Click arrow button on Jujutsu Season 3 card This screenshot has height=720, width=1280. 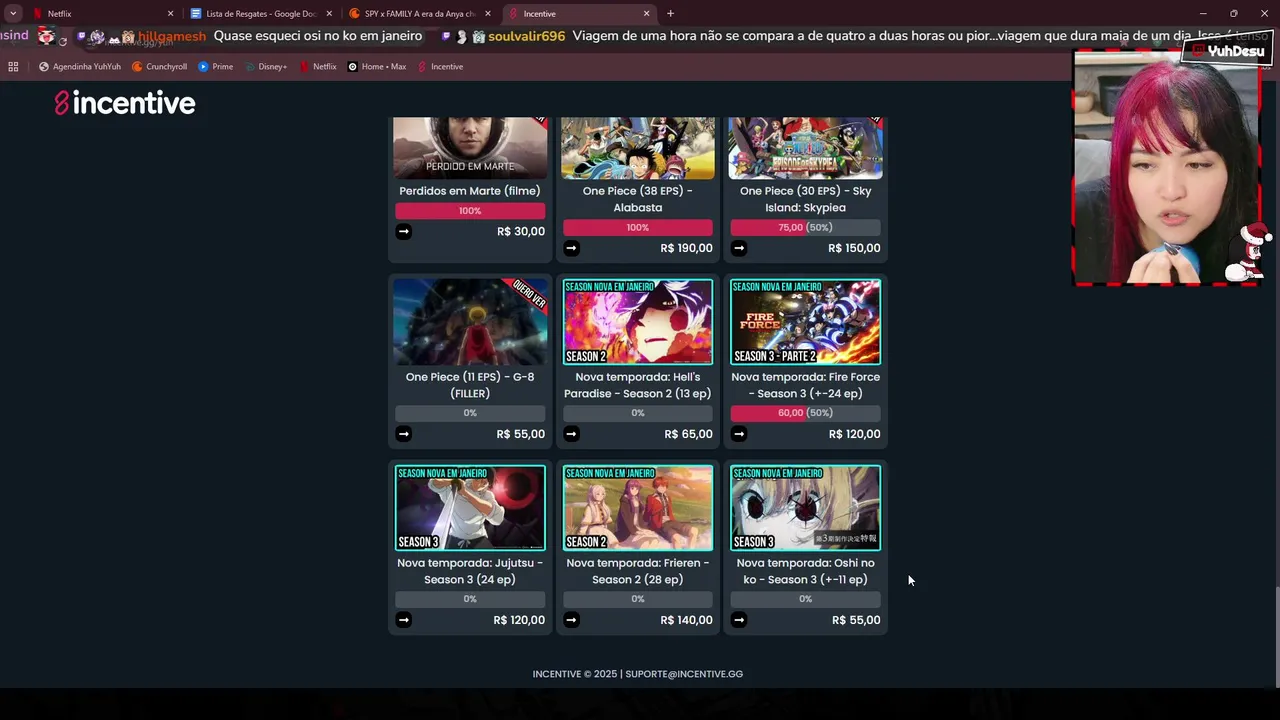pyautogui.click(x=403, y=620)
